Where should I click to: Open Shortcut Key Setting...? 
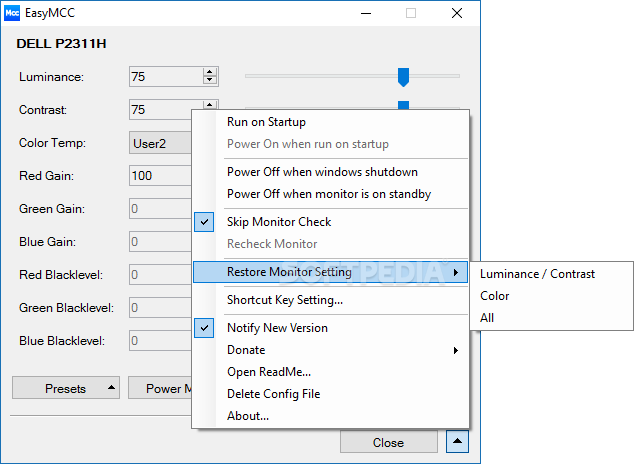click(x=330, y=300)
